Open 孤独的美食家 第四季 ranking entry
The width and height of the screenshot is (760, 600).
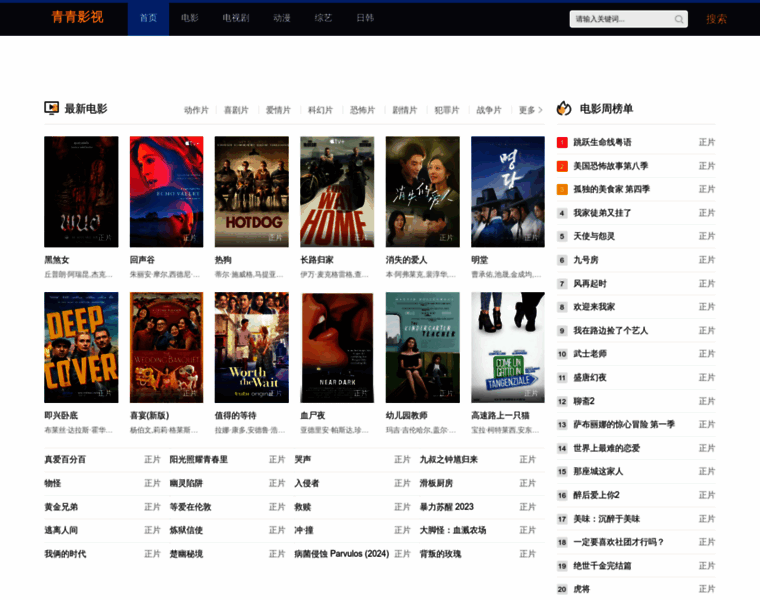[x=612, y=189]
